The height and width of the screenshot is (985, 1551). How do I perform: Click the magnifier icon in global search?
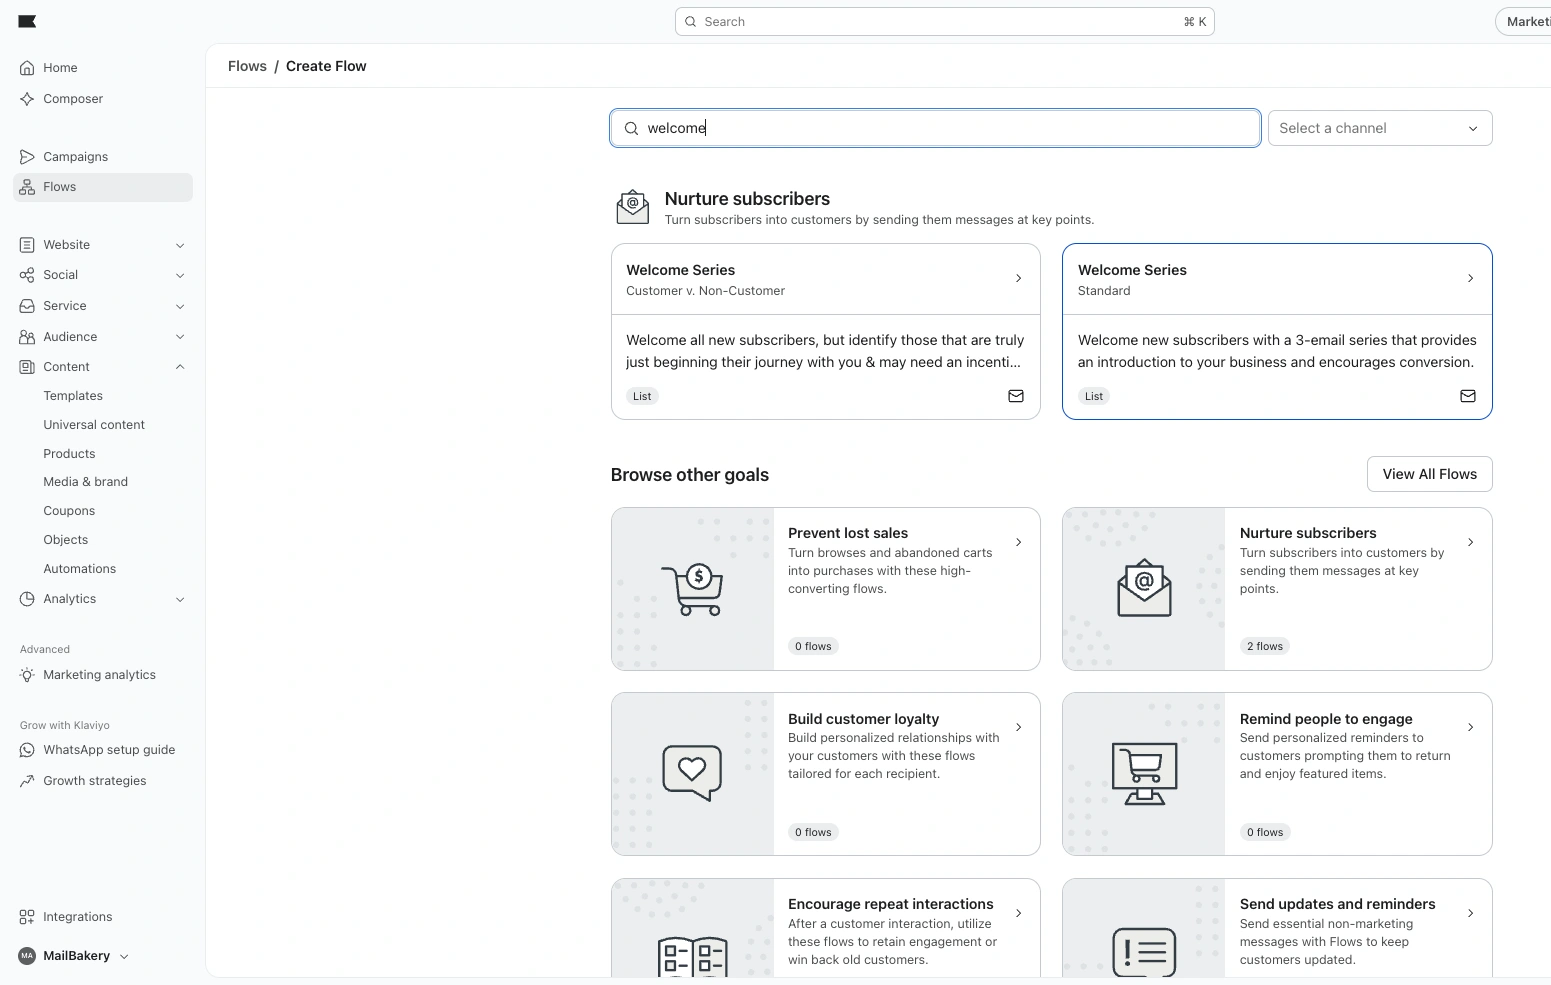click(690, 22)
